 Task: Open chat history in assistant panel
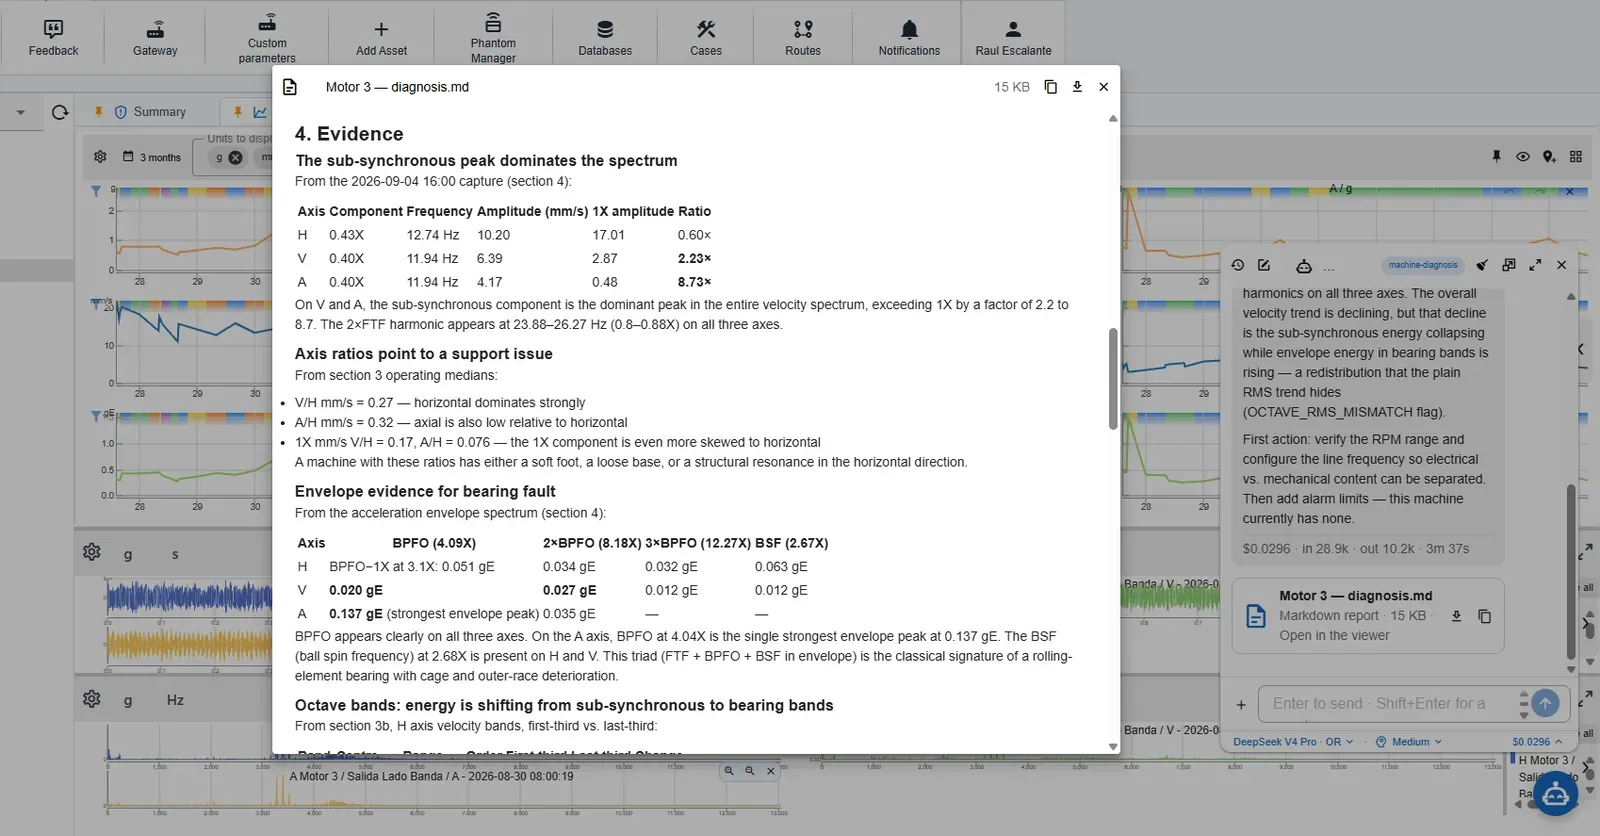(x=1238, y=265)
